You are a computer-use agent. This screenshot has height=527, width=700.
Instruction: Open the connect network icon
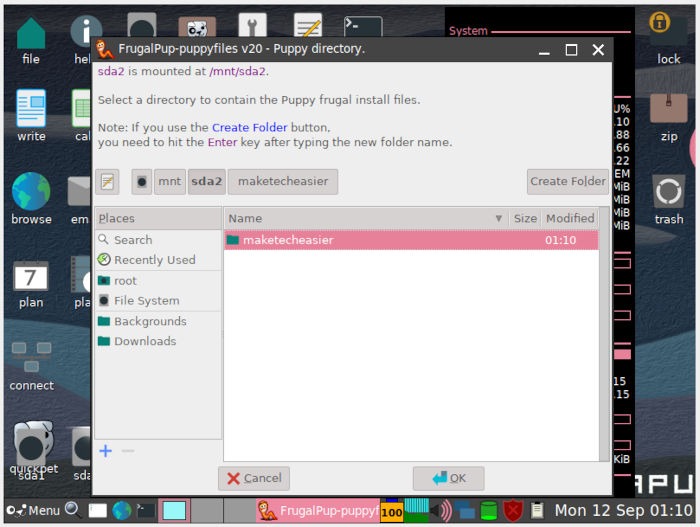(x=31, y=366)
